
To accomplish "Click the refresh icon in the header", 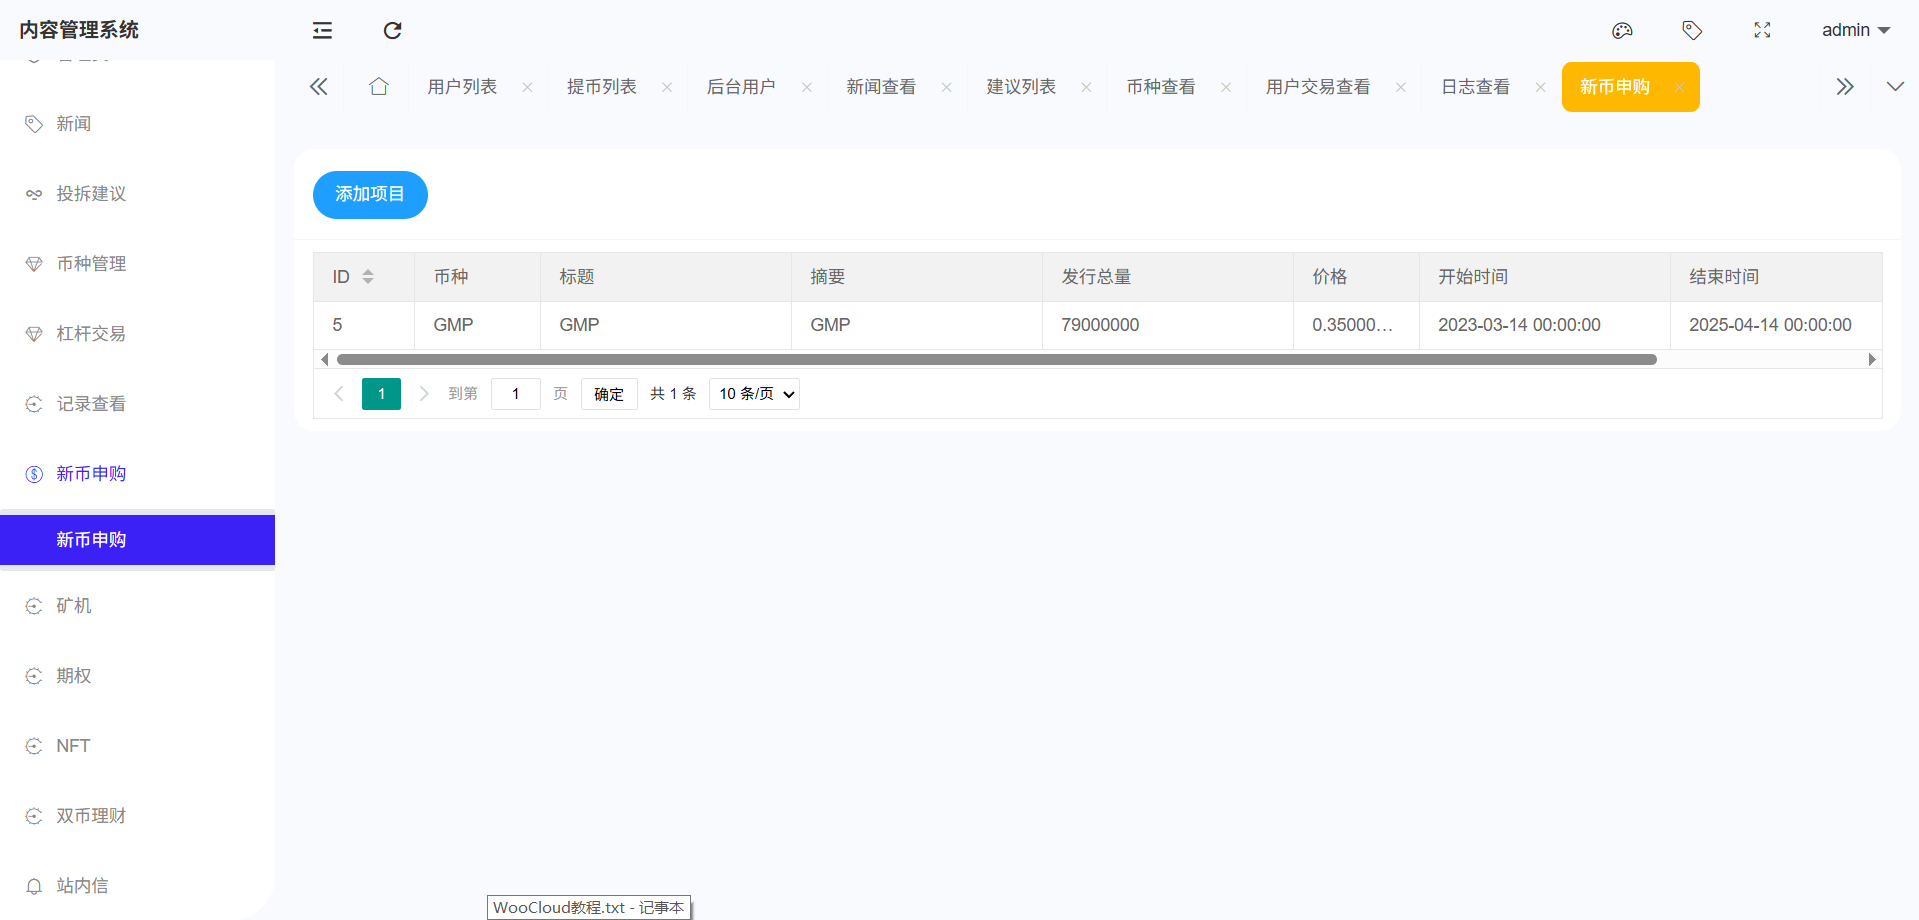I will 392,30.
